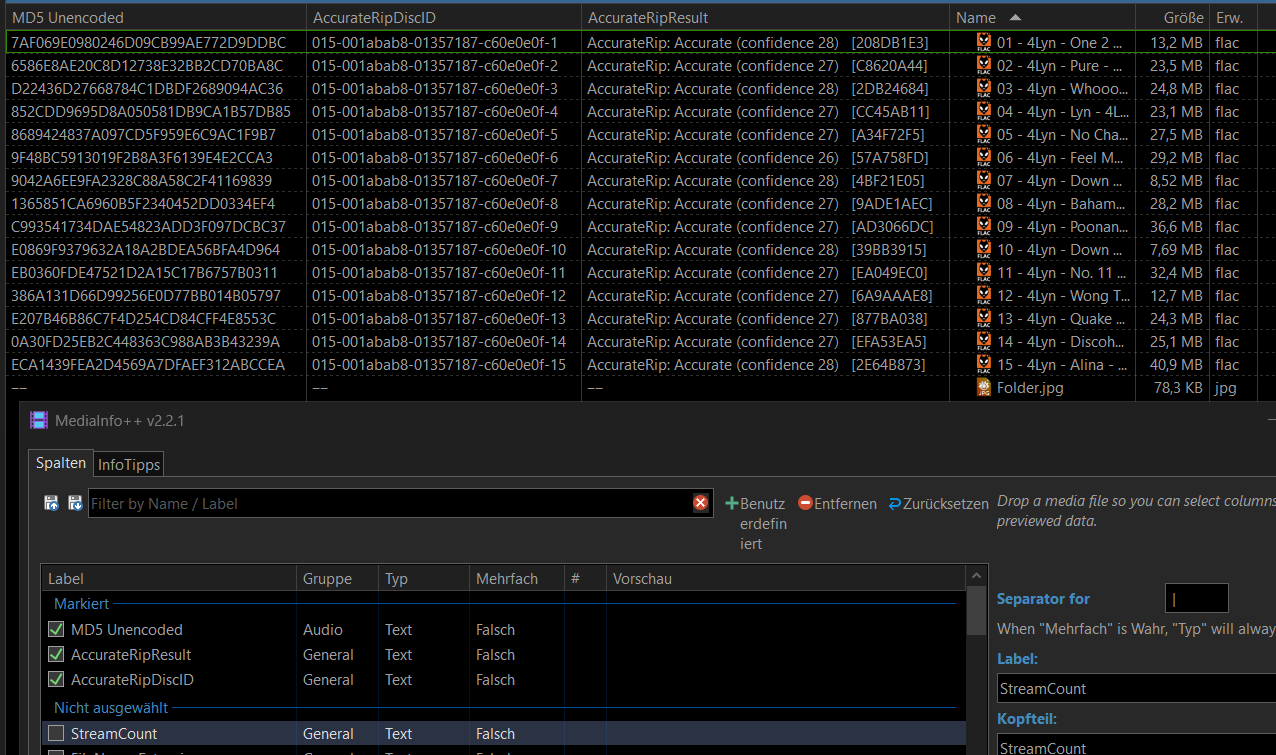Collapse the Nicht ausgewählt group header
The height and width of the screenshot is (755, 1276).
tap(110, 708)
